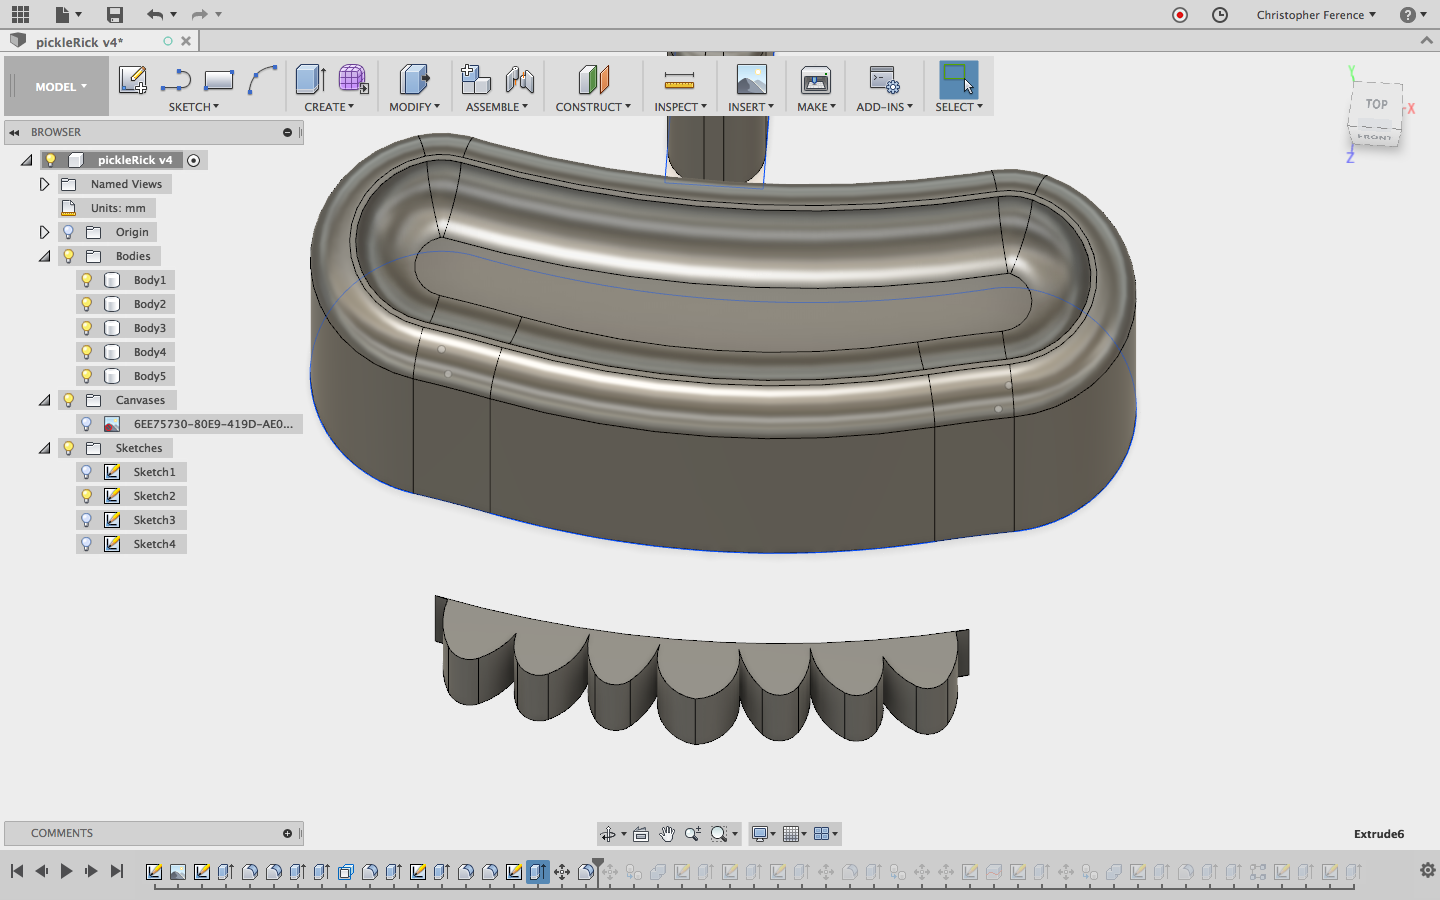
Task: Expand the Named Views folder
Action: 44,184
